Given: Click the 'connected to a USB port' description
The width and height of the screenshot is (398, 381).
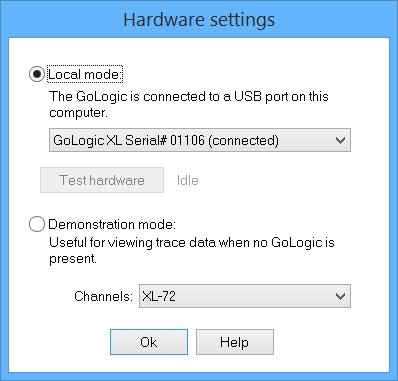Looking at the screenshot, I should click(189, 104).
